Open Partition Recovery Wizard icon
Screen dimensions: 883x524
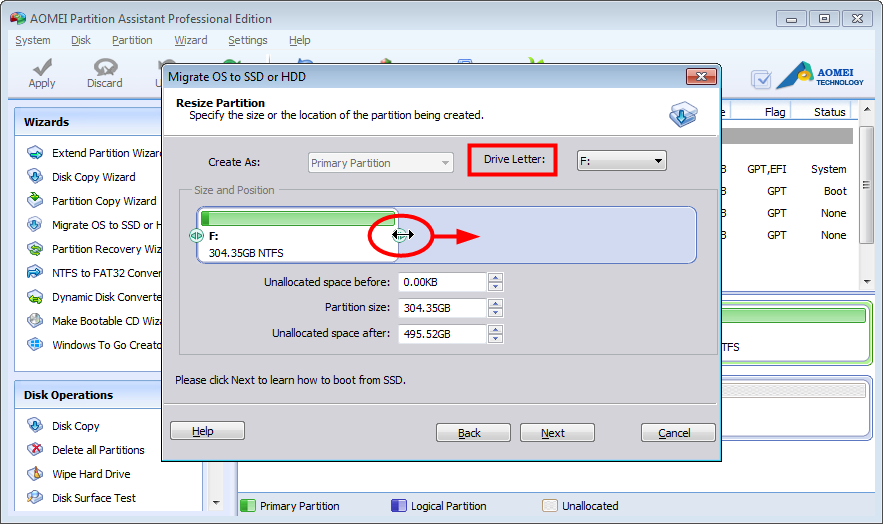[35, 249]
